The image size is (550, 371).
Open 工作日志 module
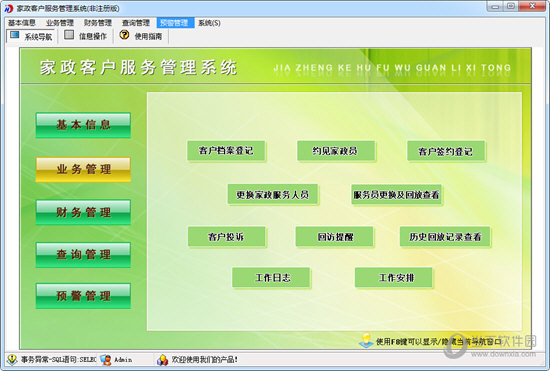point(271,278)
